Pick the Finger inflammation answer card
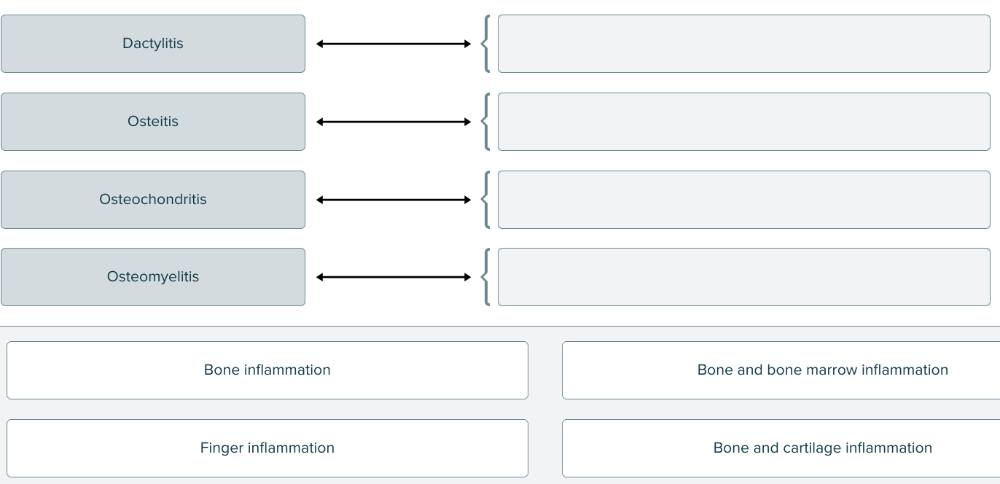This screenshot has width=1000, height=484. point(267,448)
